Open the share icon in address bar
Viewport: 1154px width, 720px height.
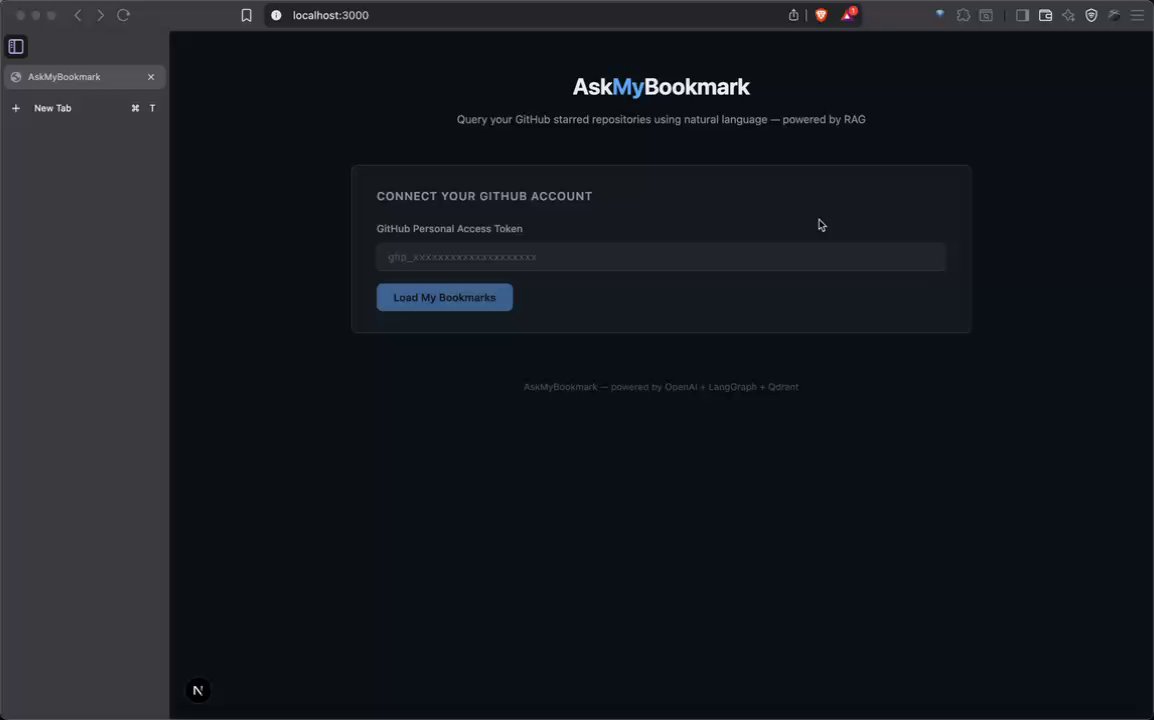[x=793, y=15]
